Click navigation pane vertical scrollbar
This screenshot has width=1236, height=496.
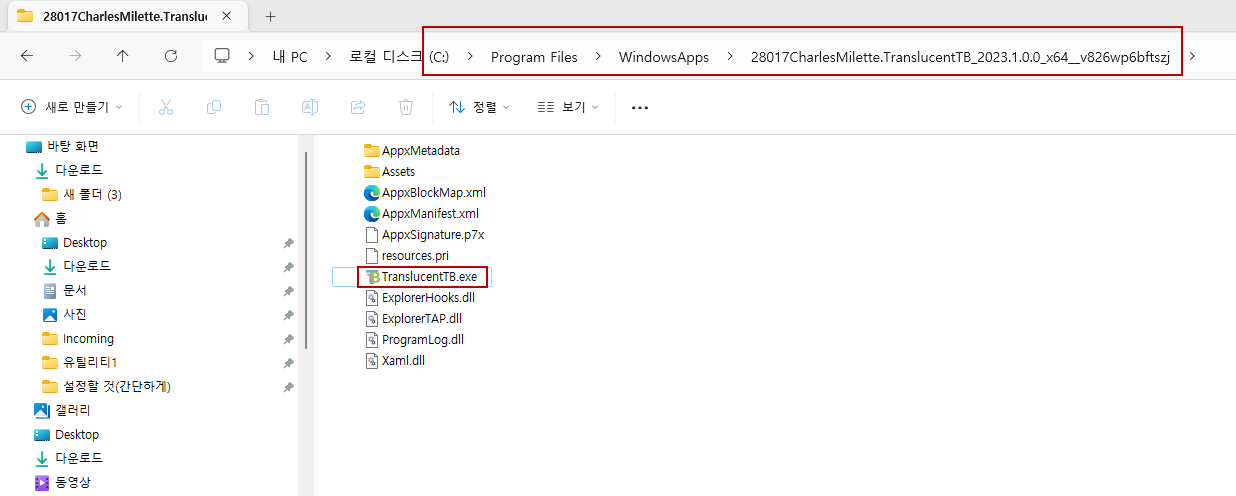(306, 252)
